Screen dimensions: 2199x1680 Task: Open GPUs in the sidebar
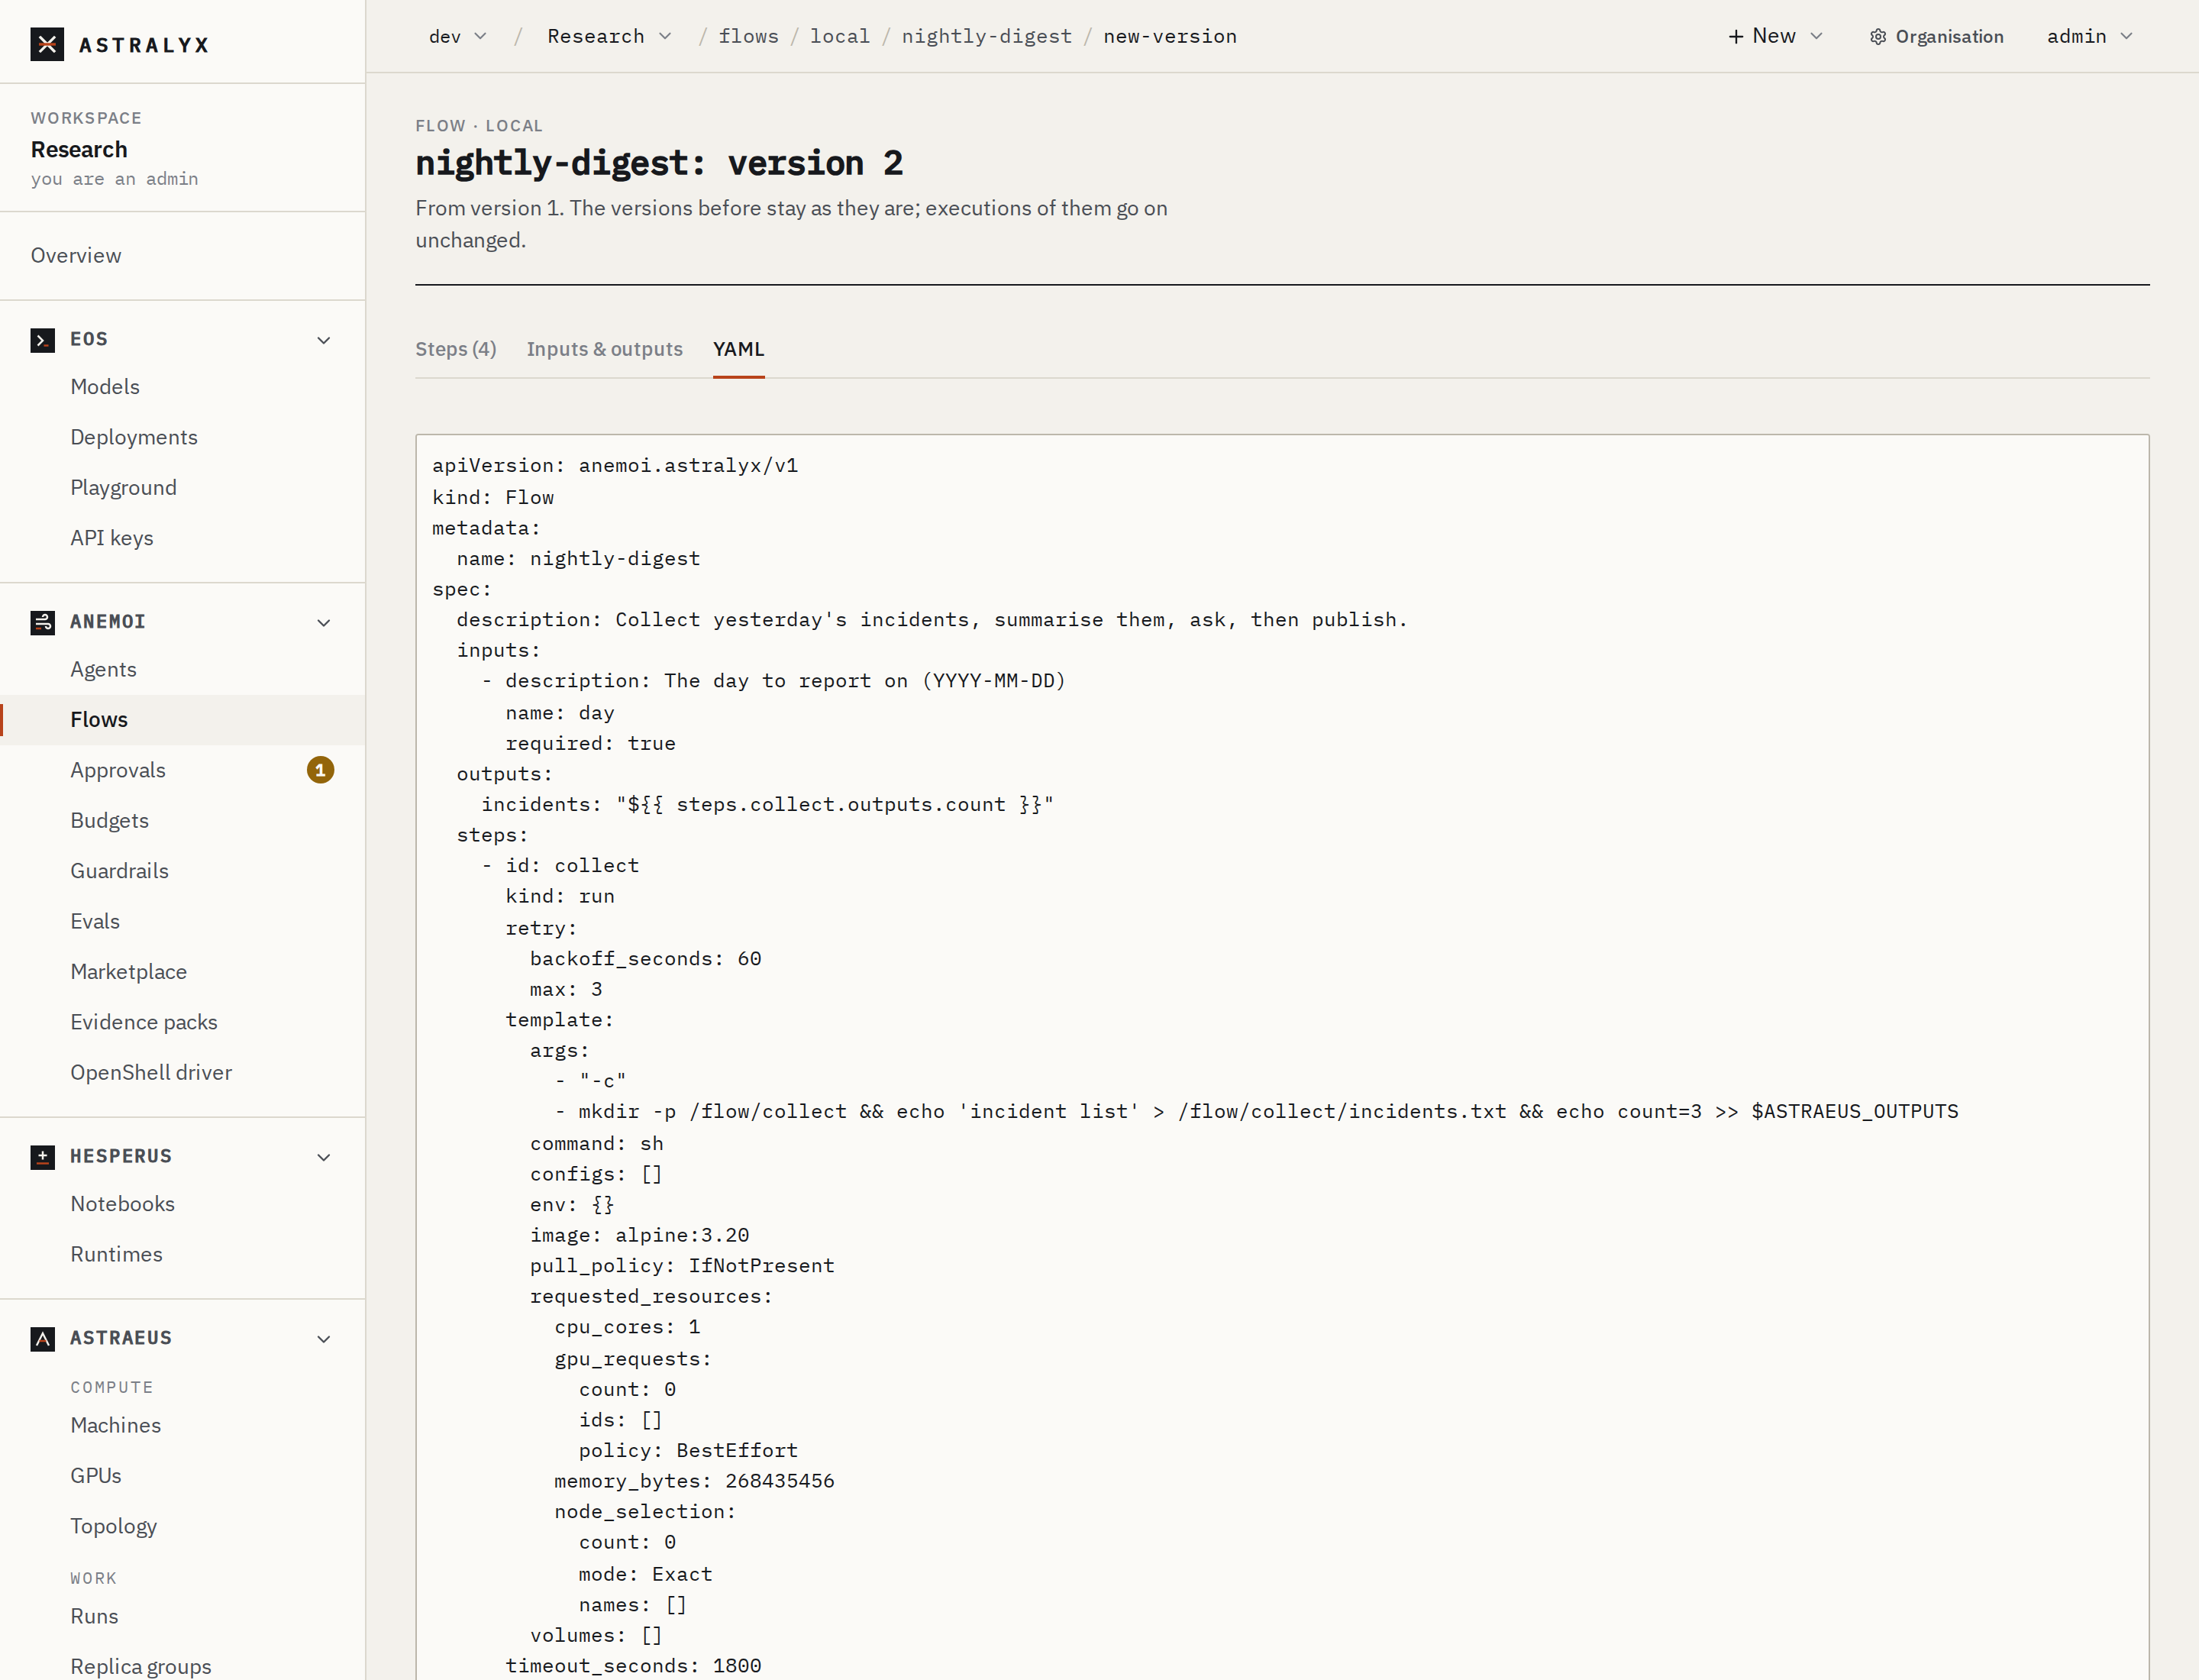pyautogui.click(x=96, y=1476)
